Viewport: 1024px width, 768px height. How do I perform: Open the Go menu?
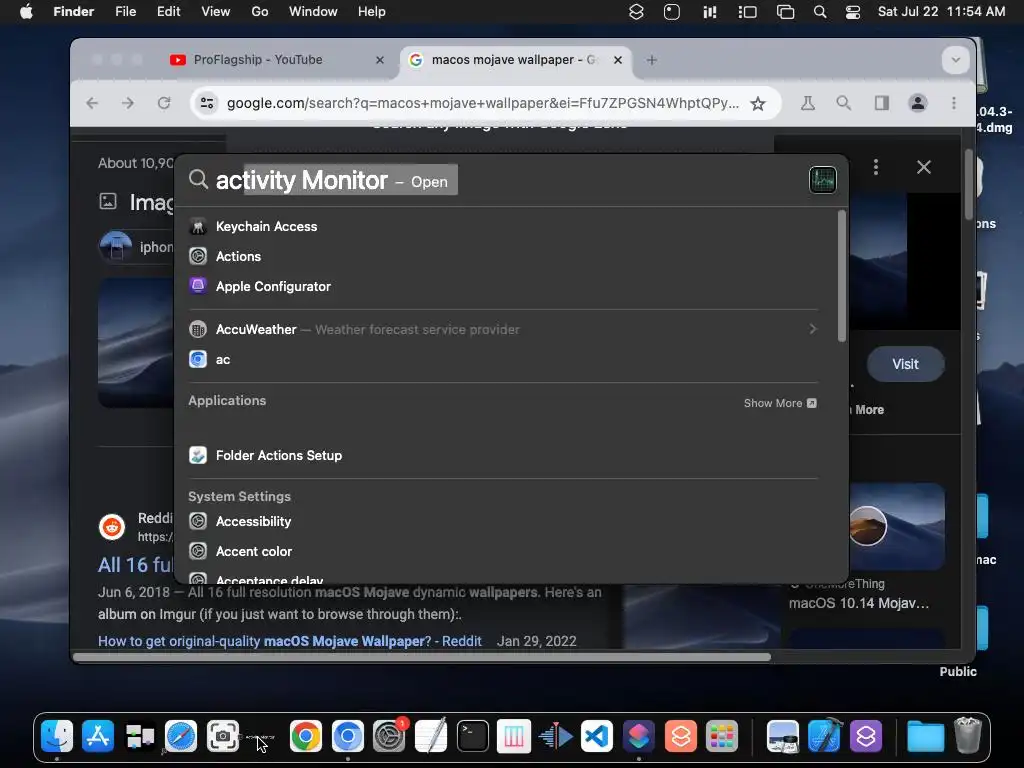[260, 12]
